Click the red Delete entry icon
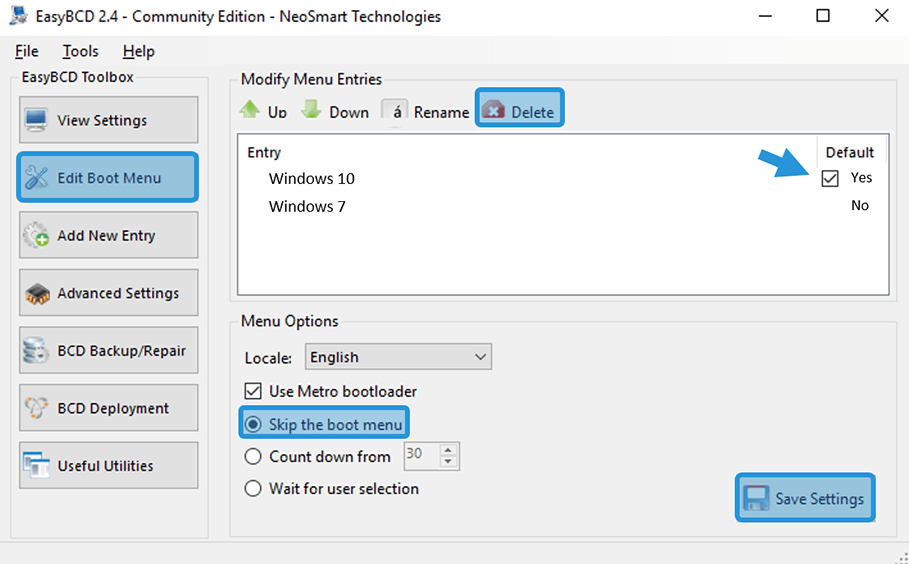 493,110
